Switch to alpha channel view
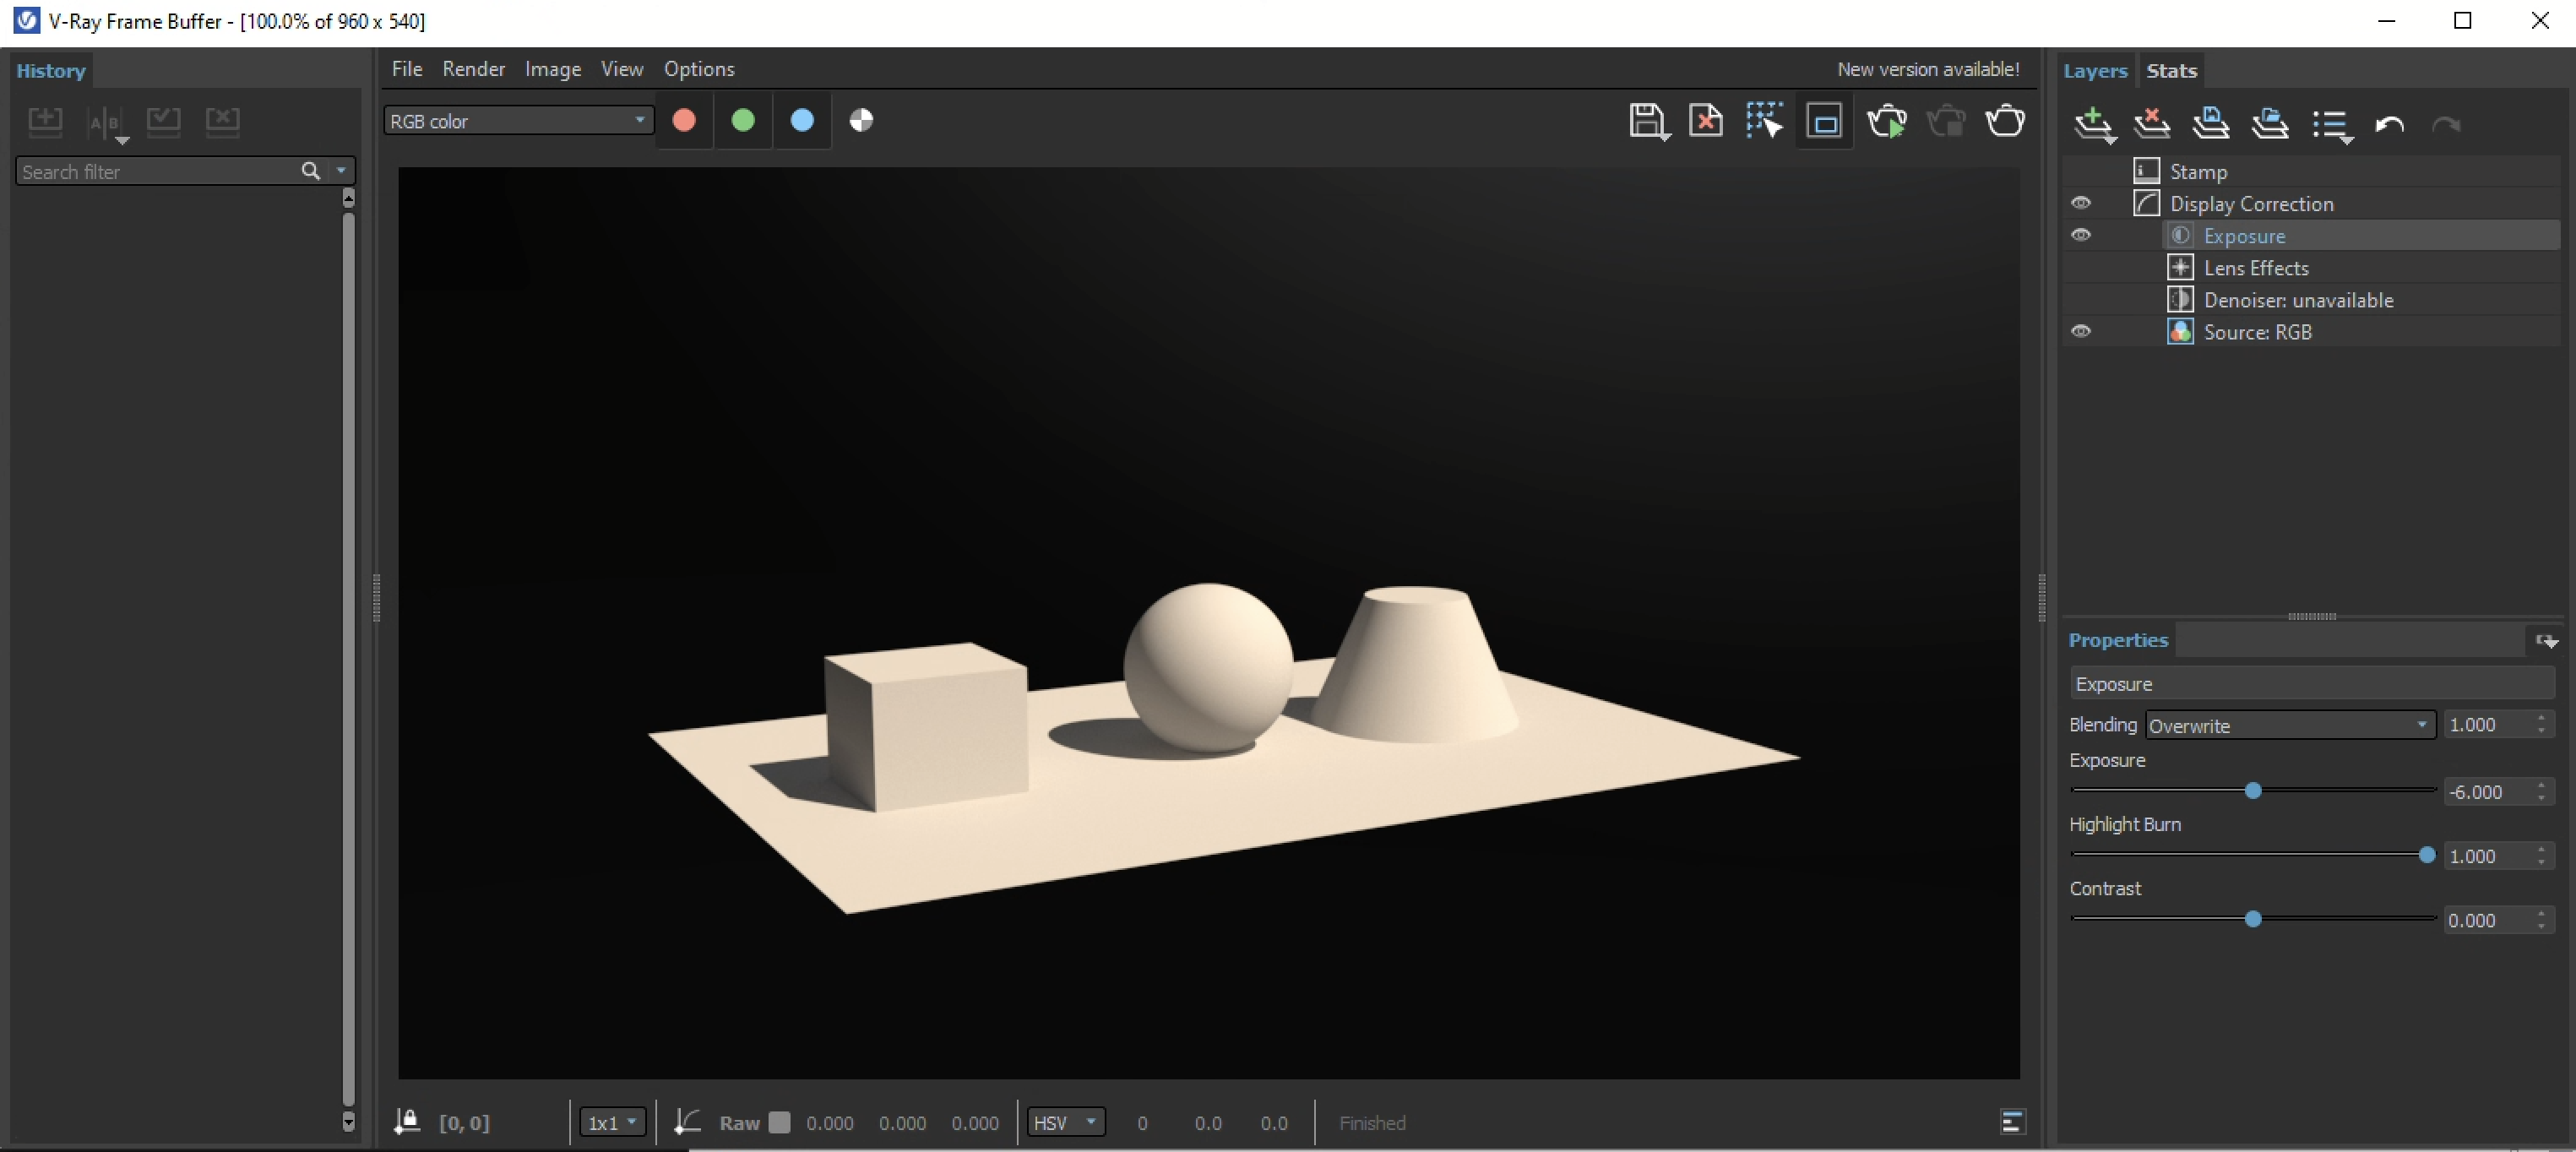 (x=861, y=121)
